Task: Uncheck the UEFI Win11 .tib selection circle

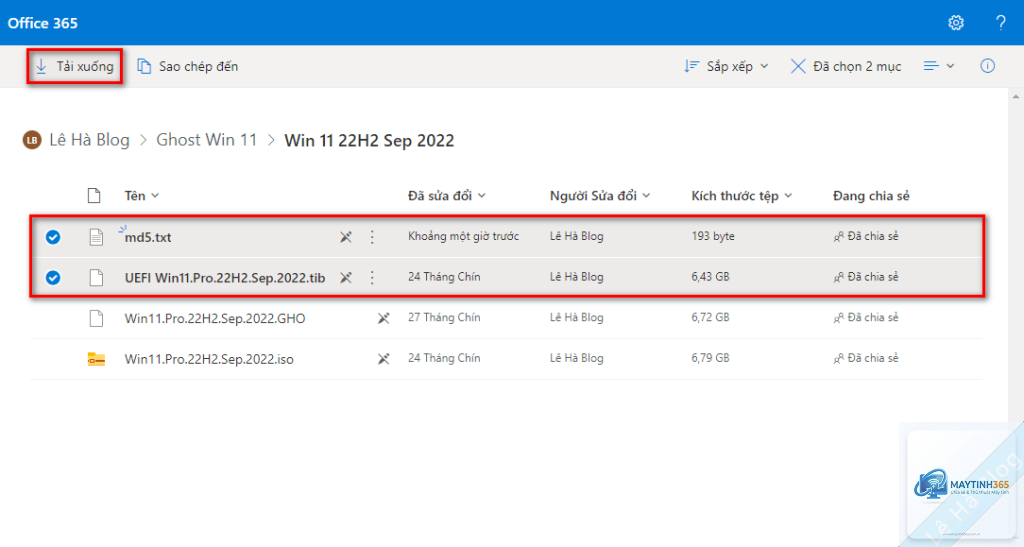Action: (53, 277)
